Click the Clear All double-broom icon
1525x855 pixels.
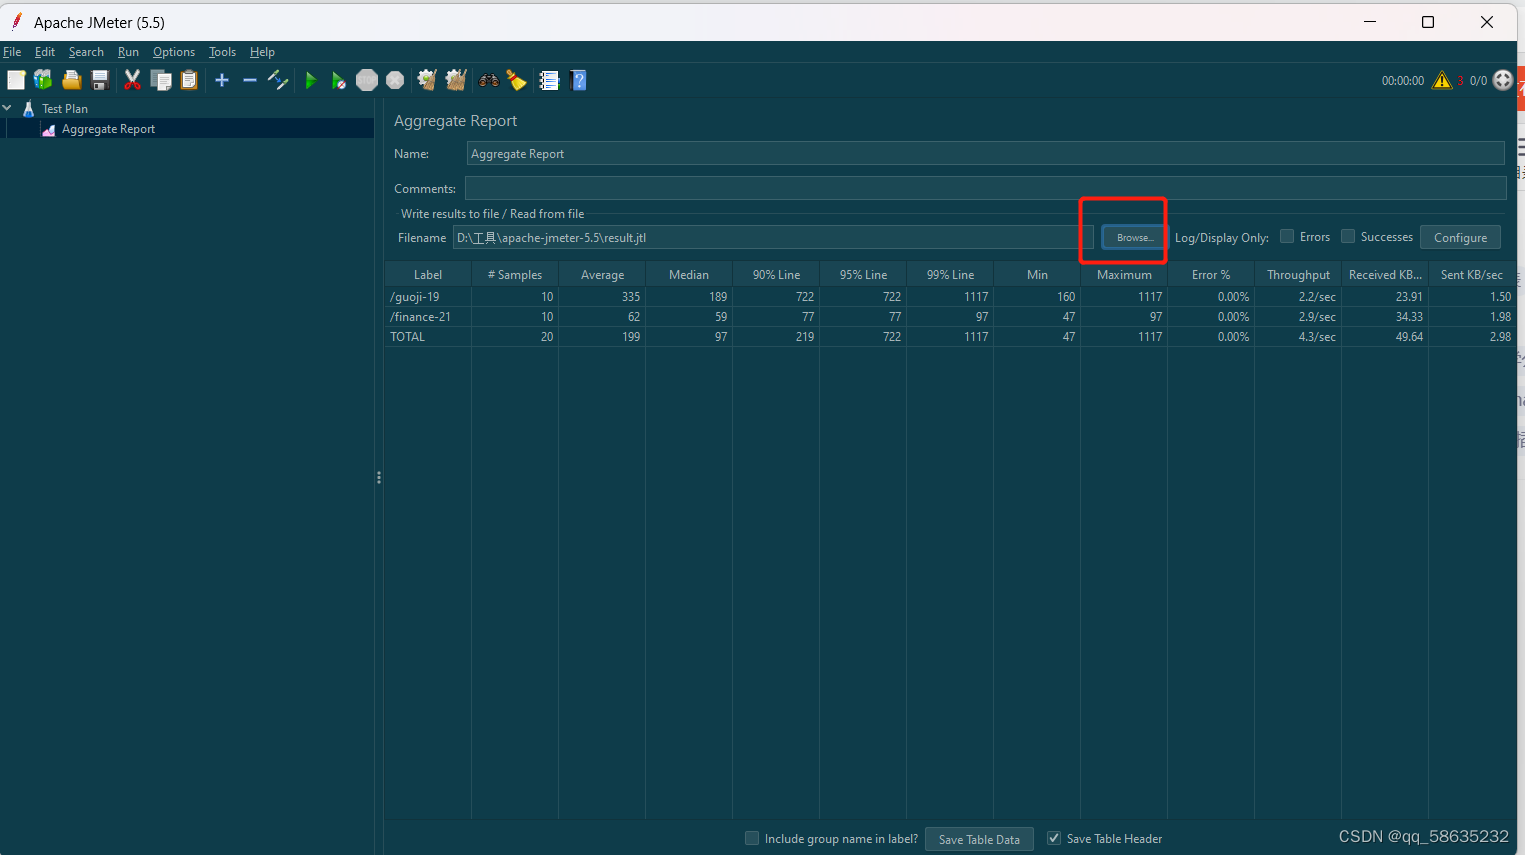[x=456, y=80]
